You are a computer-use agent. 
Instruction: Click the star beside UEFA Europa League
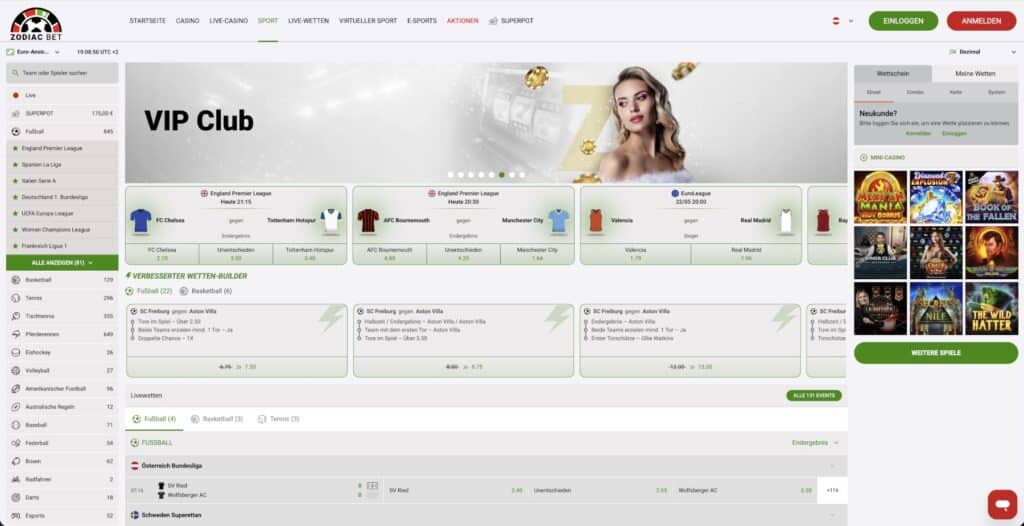[x=16, y=213]
